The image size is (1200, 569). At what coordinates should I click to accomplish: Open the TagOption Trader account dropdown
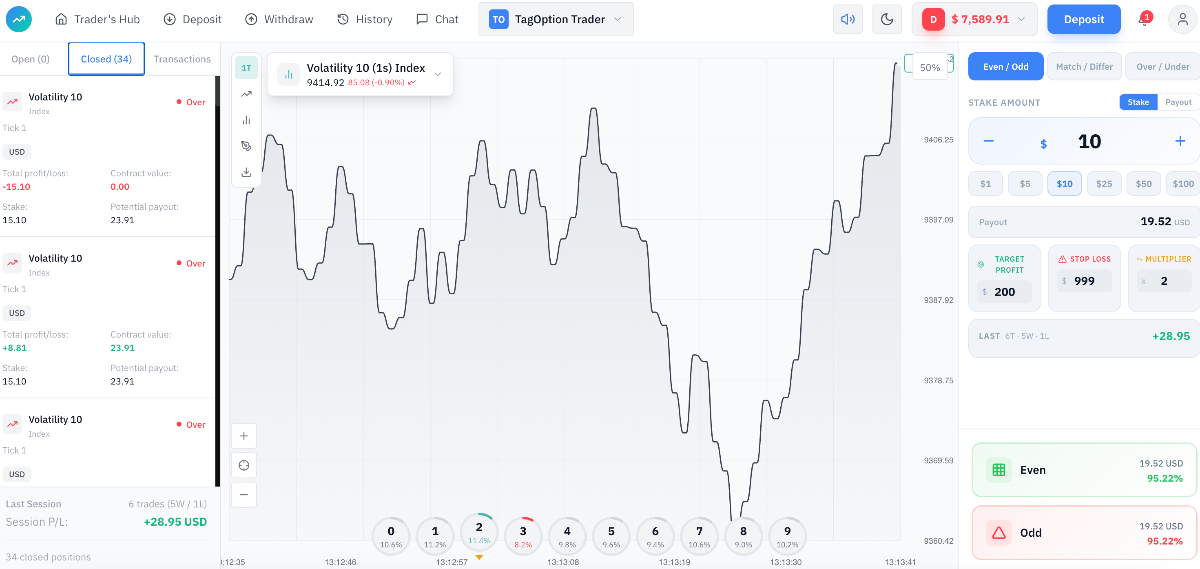coord(555,19)
